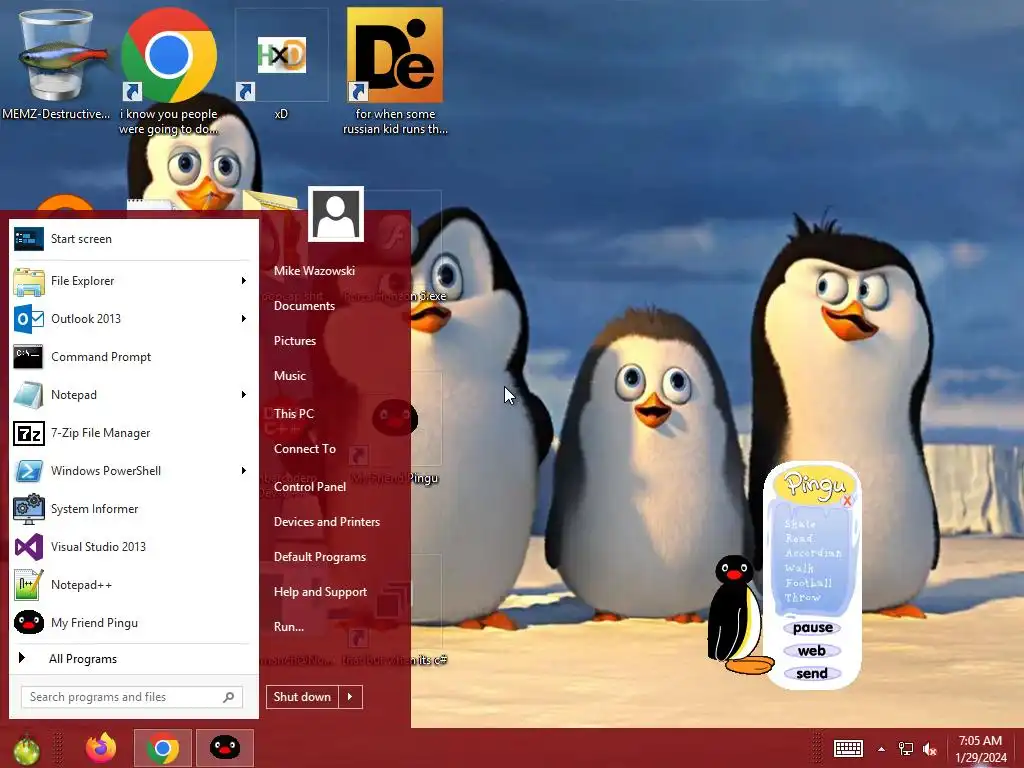This screenshot has height=768, width=1024.
Task: Choose Accordian in Pingu action list
Action: [813, 553]
